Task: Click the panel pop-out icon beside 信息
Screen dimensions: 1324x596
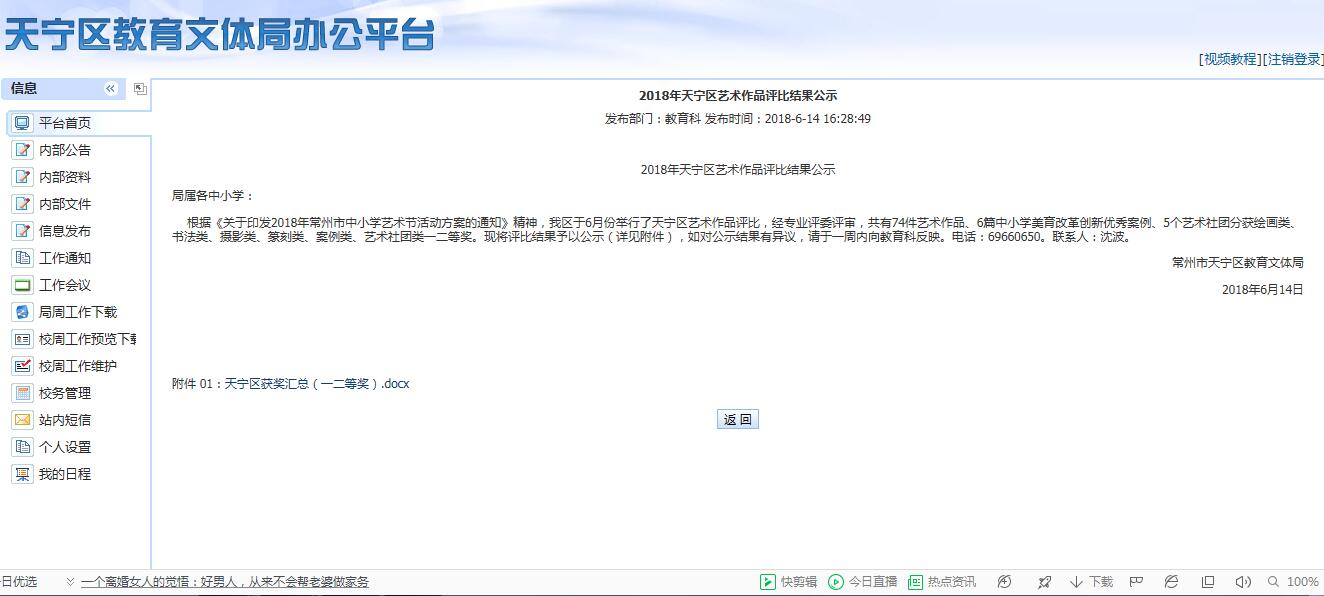Action: tap(140, 89)
